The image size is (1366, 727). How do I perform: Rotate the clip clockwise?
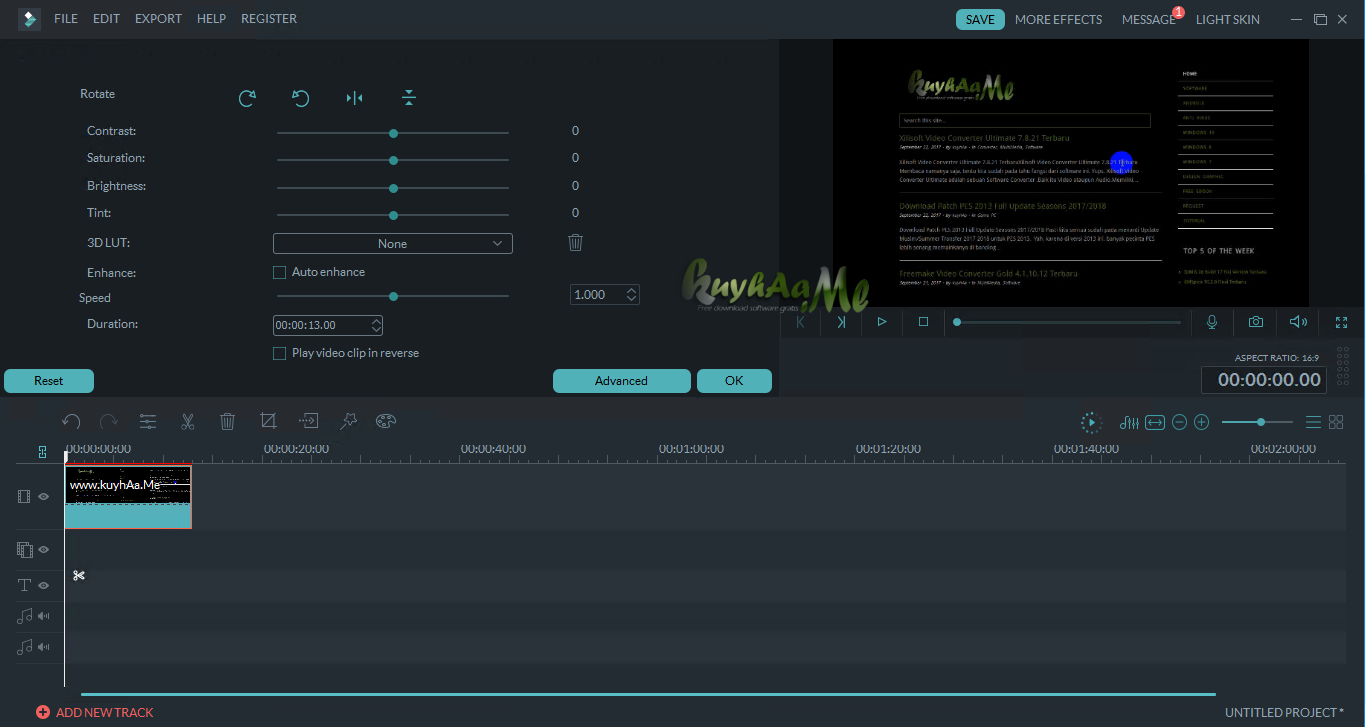[247, 98]
